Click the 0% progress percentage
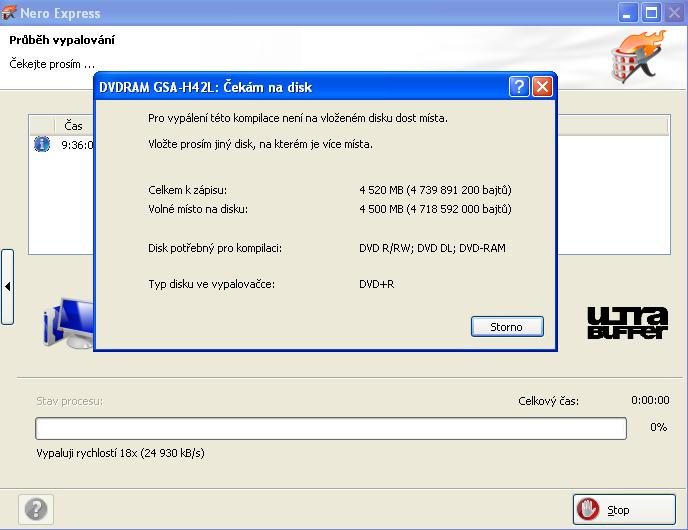Screen dimensions: 688x530 pos(659,427)
